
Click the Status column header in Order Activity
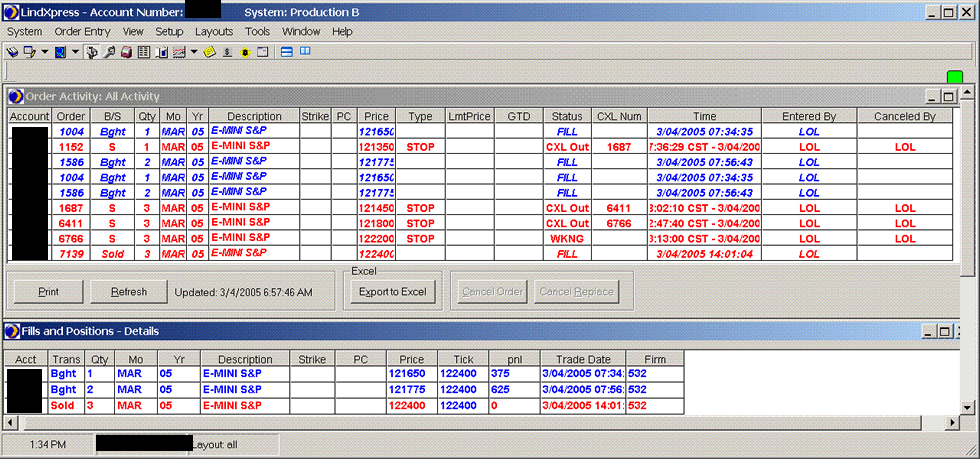click(x=568, y=116)
